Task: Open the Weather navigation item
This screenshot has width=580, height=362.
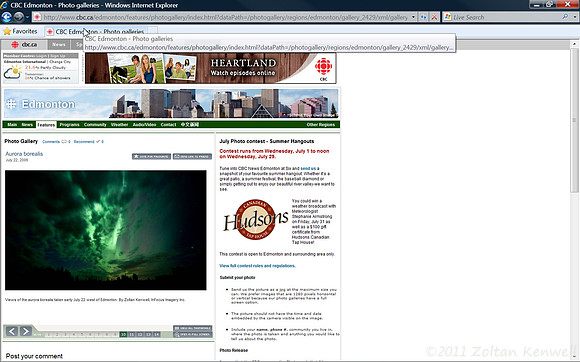Action: 119,125
